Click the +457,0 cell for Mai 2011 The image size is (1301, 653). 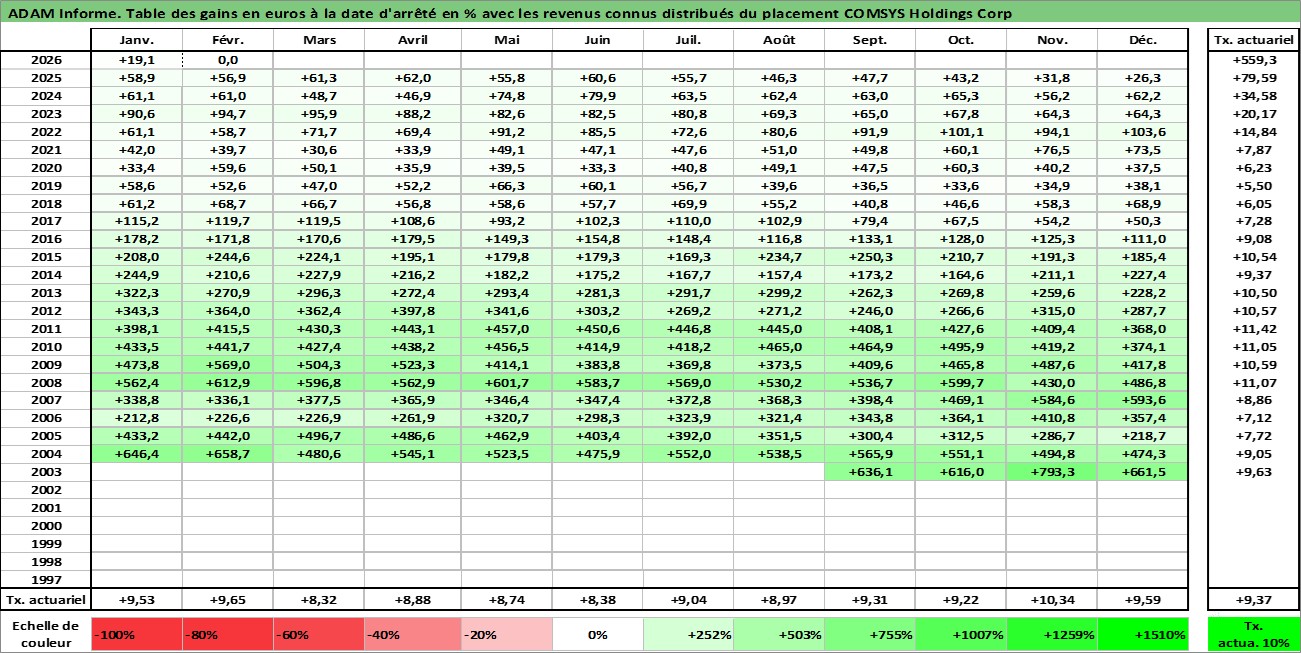point(506,329)
